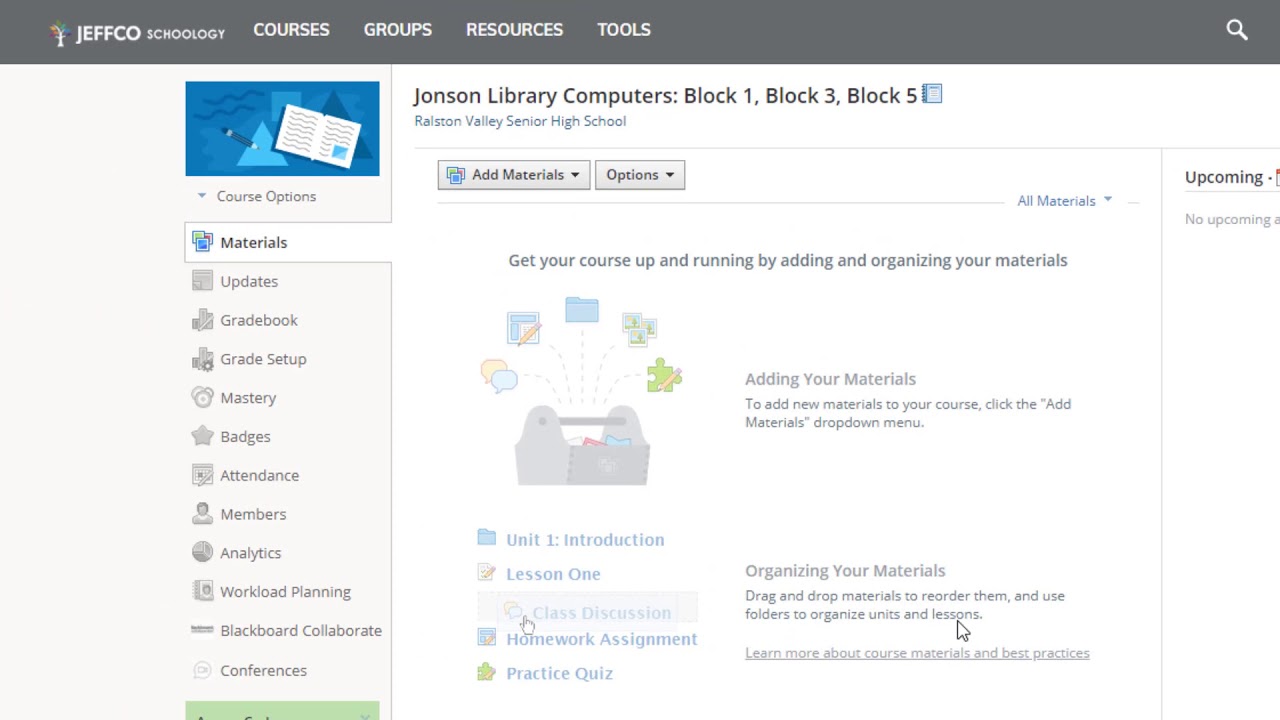Image resolution: width=1280 pixels, height=720 pixels.
Task: Click the Updates sidebar icon
Action: [x=203, y=281]
